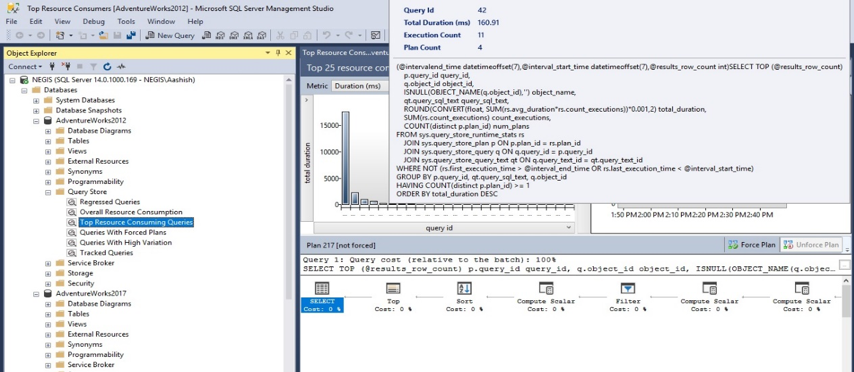Open Queries With High Variation report
This screenshot has height=372, width=854.
coord(125,242)
